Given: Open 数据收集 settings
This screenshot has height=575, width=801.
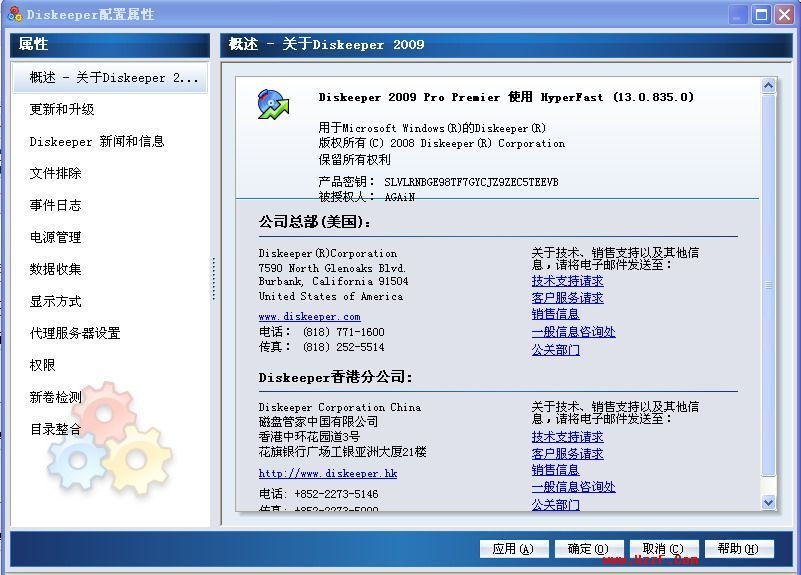Looking at the screenshot, I should pos(55,269).
